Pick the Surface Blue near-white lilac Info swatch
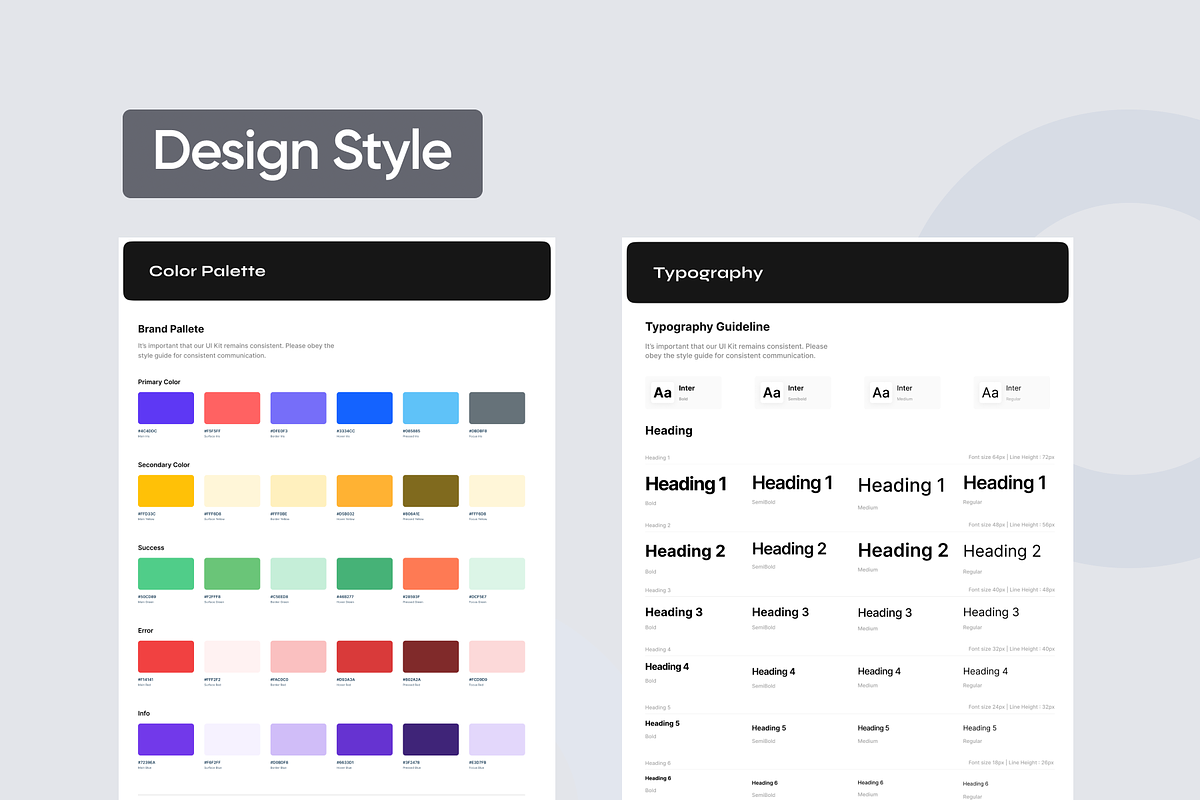Screen dimensions: 1200x800 [x=232, y=740]
